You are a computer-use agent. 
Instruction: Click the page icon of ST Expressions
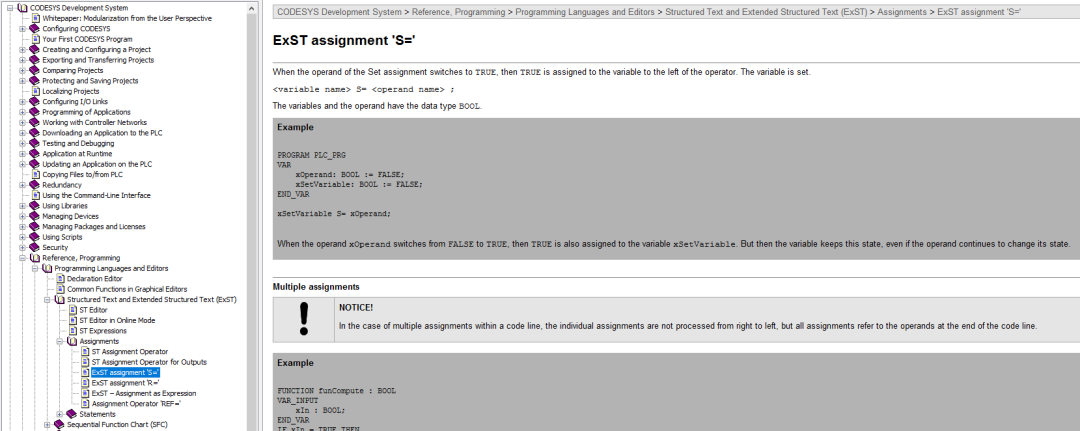coord(73,330)
